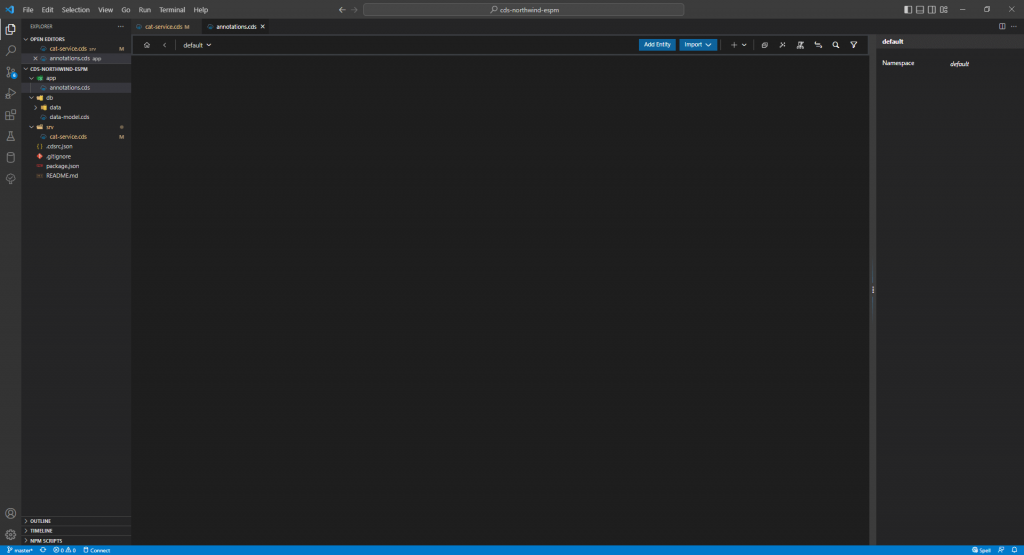Open the database cylinder view in activity bar
This screenshot has width=1024, height=555.
click(10, 157)
